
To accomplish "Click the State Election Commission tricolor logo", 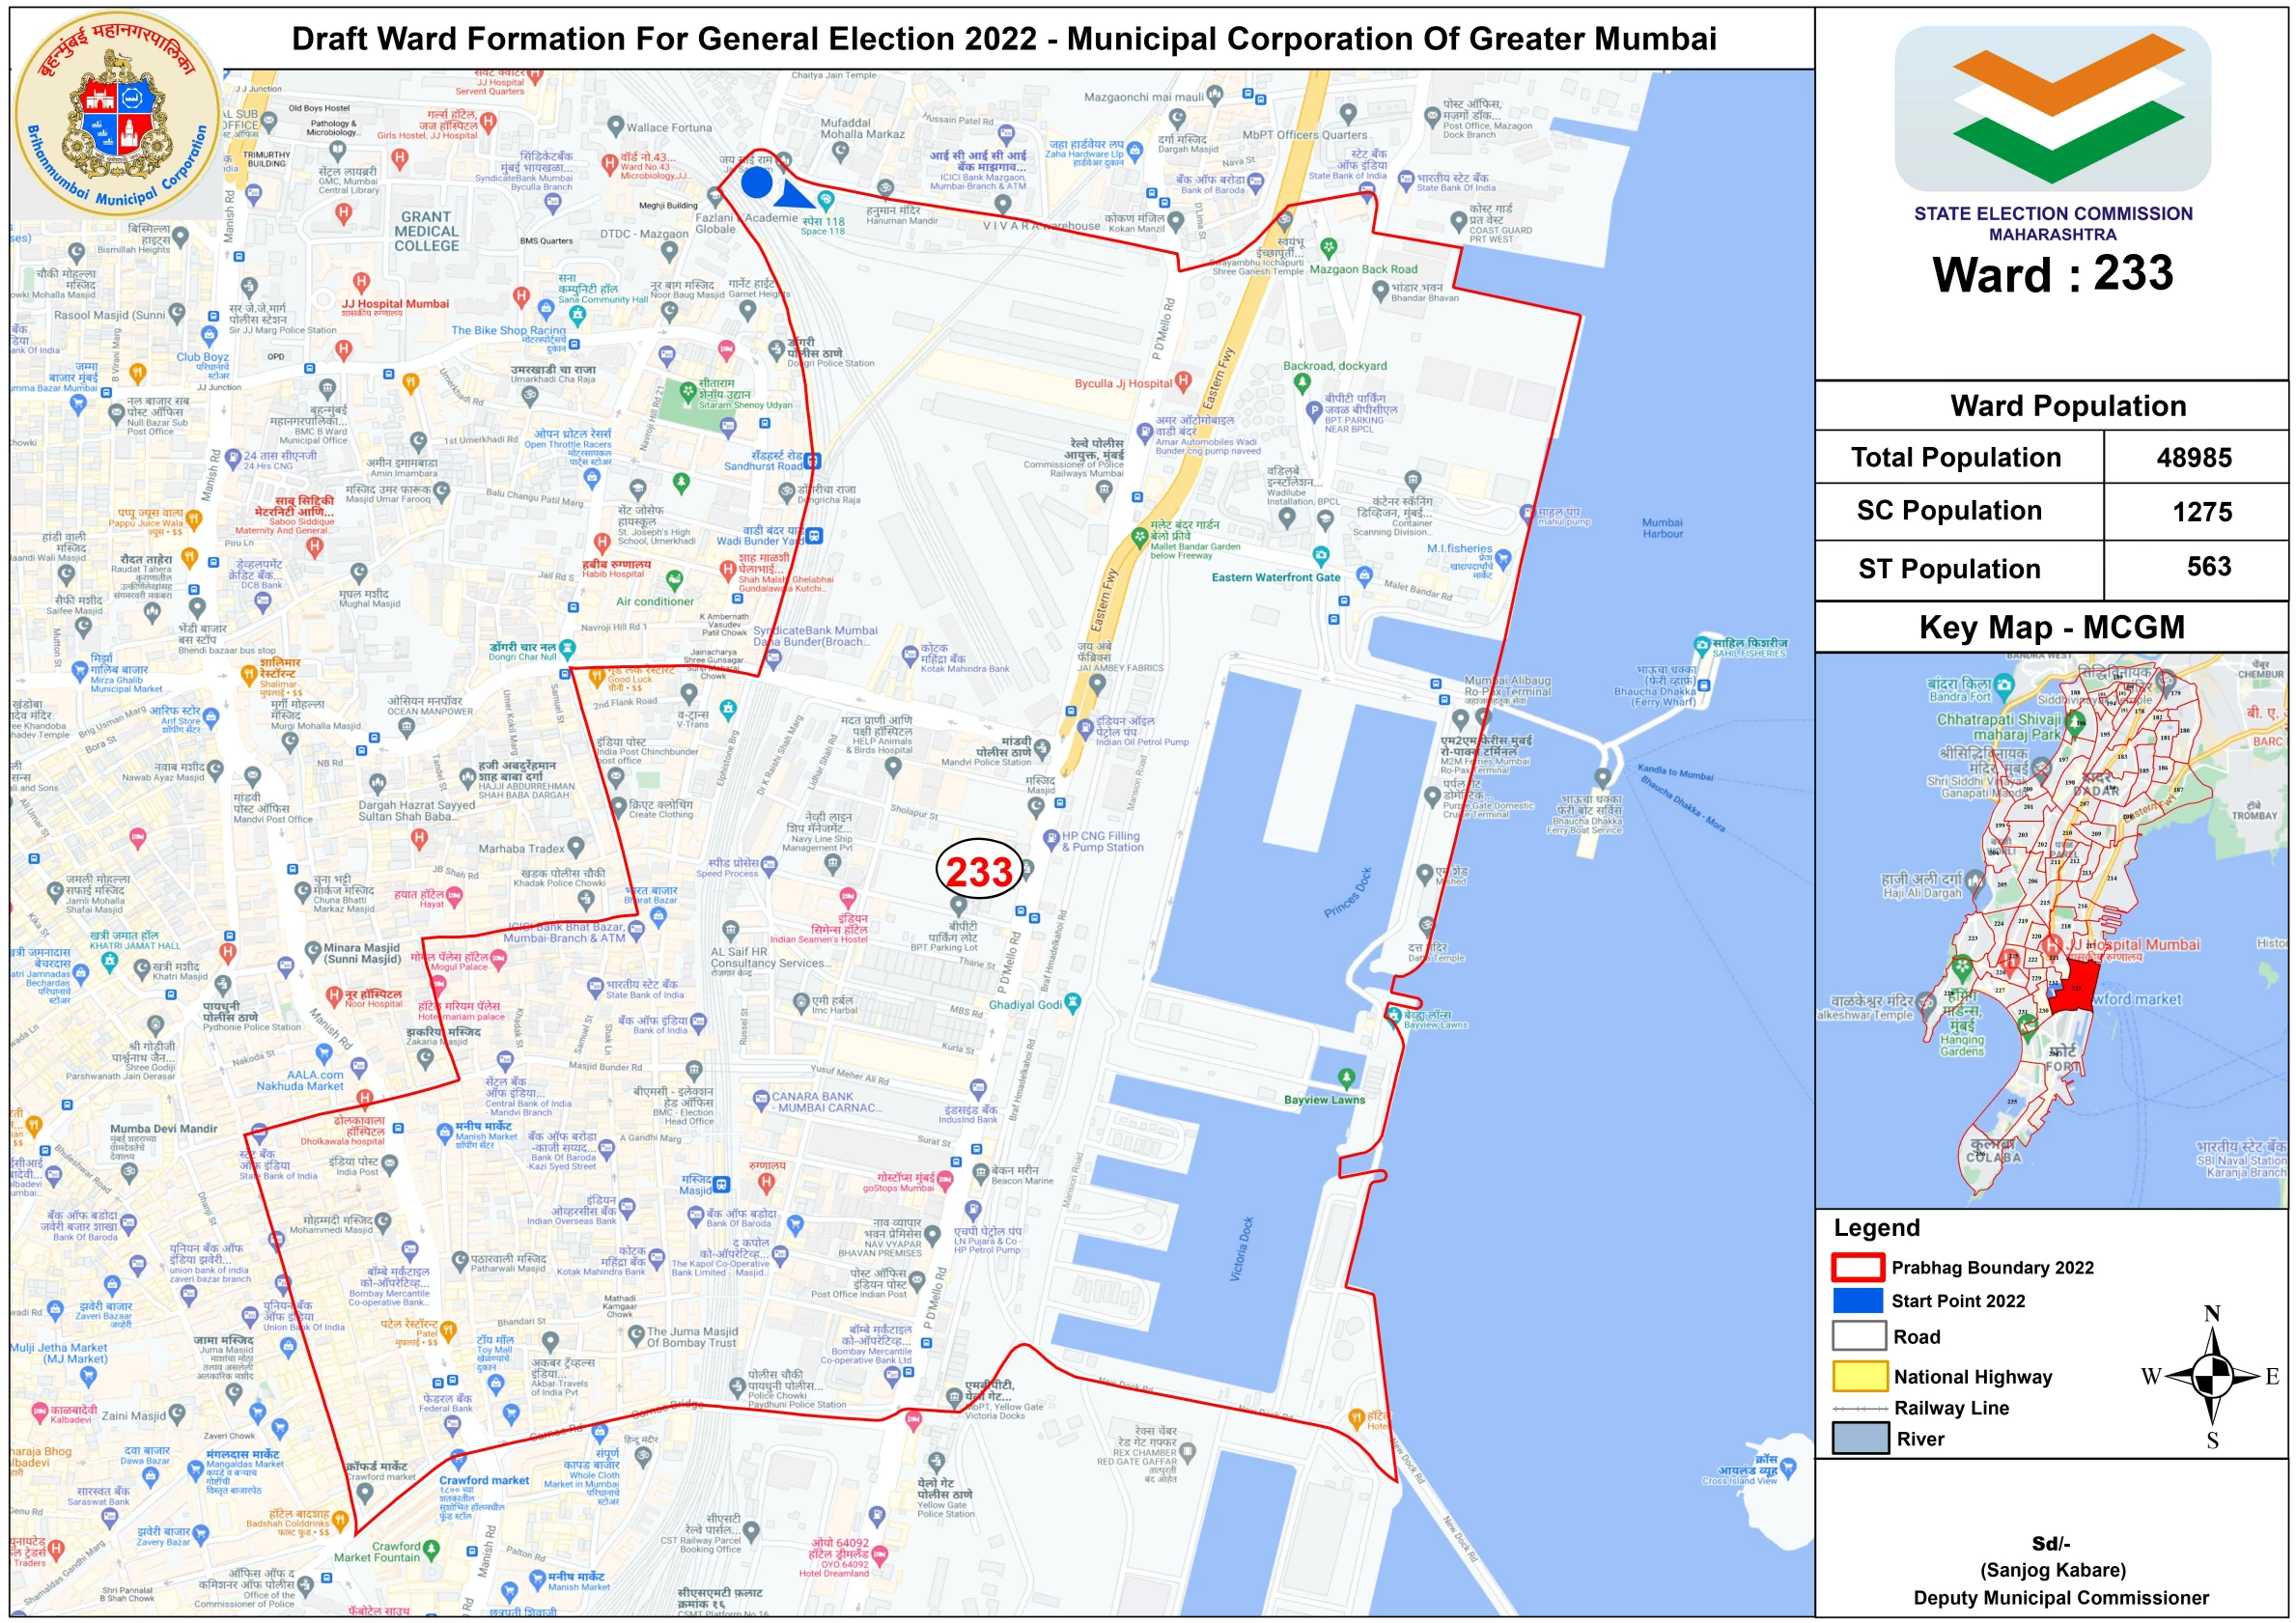I will [2052, 107].
